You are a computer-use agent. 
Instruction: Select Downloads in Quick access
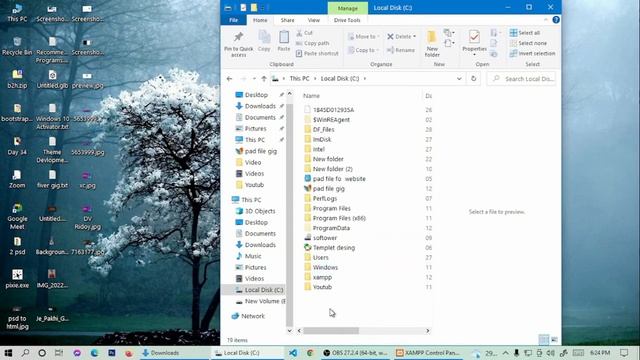pos(260,106)
